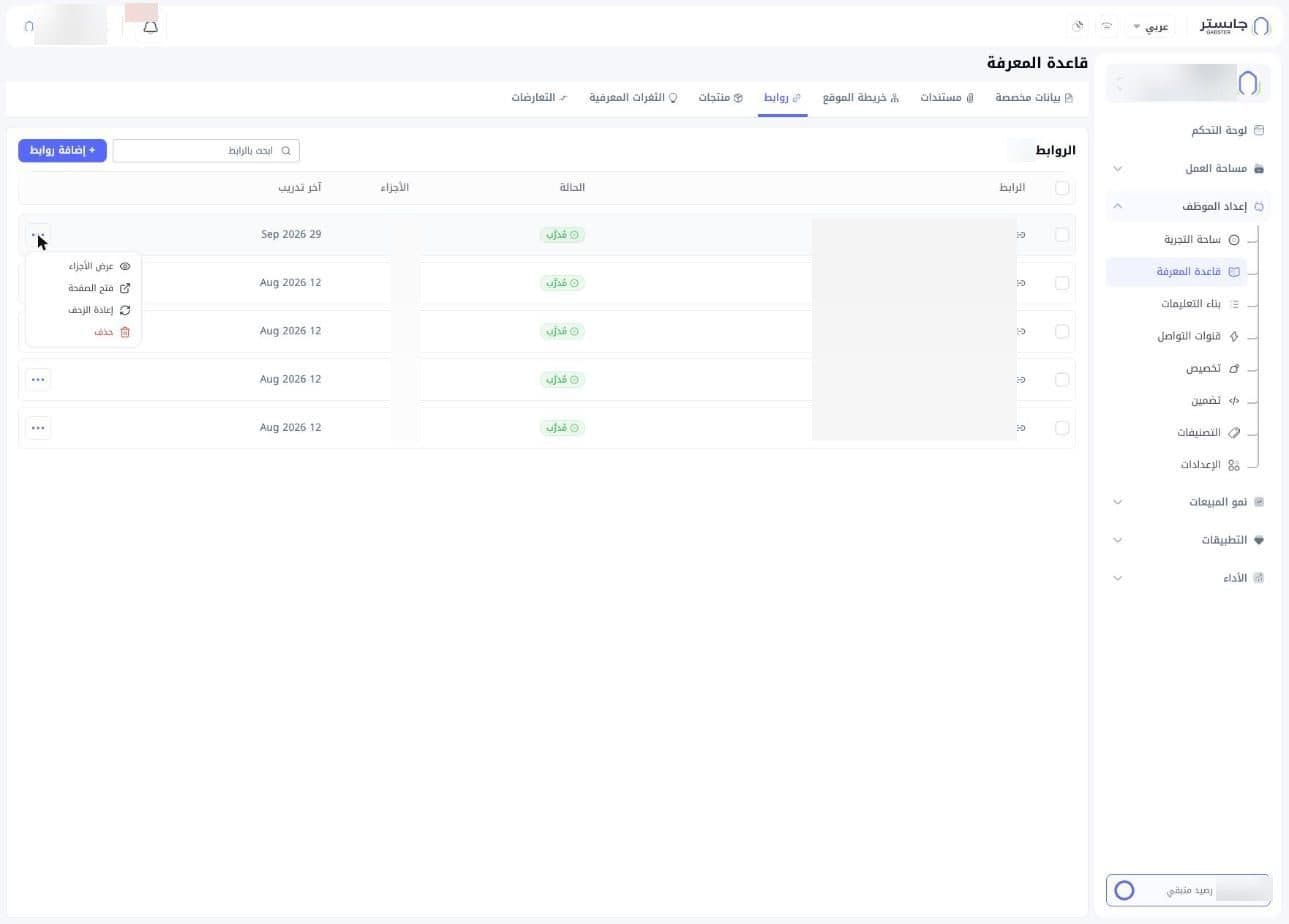This screenshot has width=1289, height=924.
Task: Click the رصيد متبقي credit box
Action: click(1188, 890)
